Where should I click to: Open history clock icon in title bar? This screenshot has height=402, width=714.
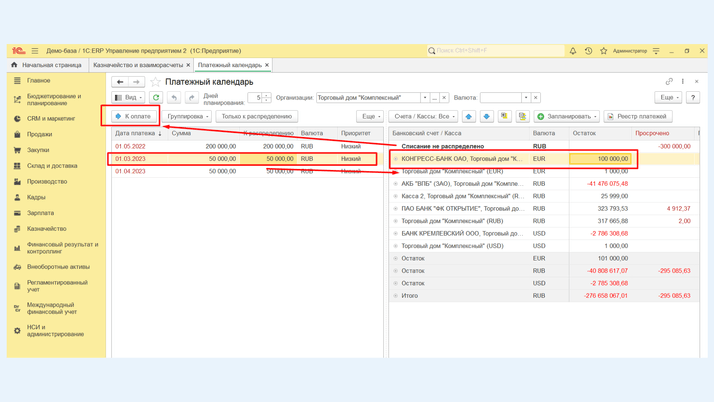[588, 51]
